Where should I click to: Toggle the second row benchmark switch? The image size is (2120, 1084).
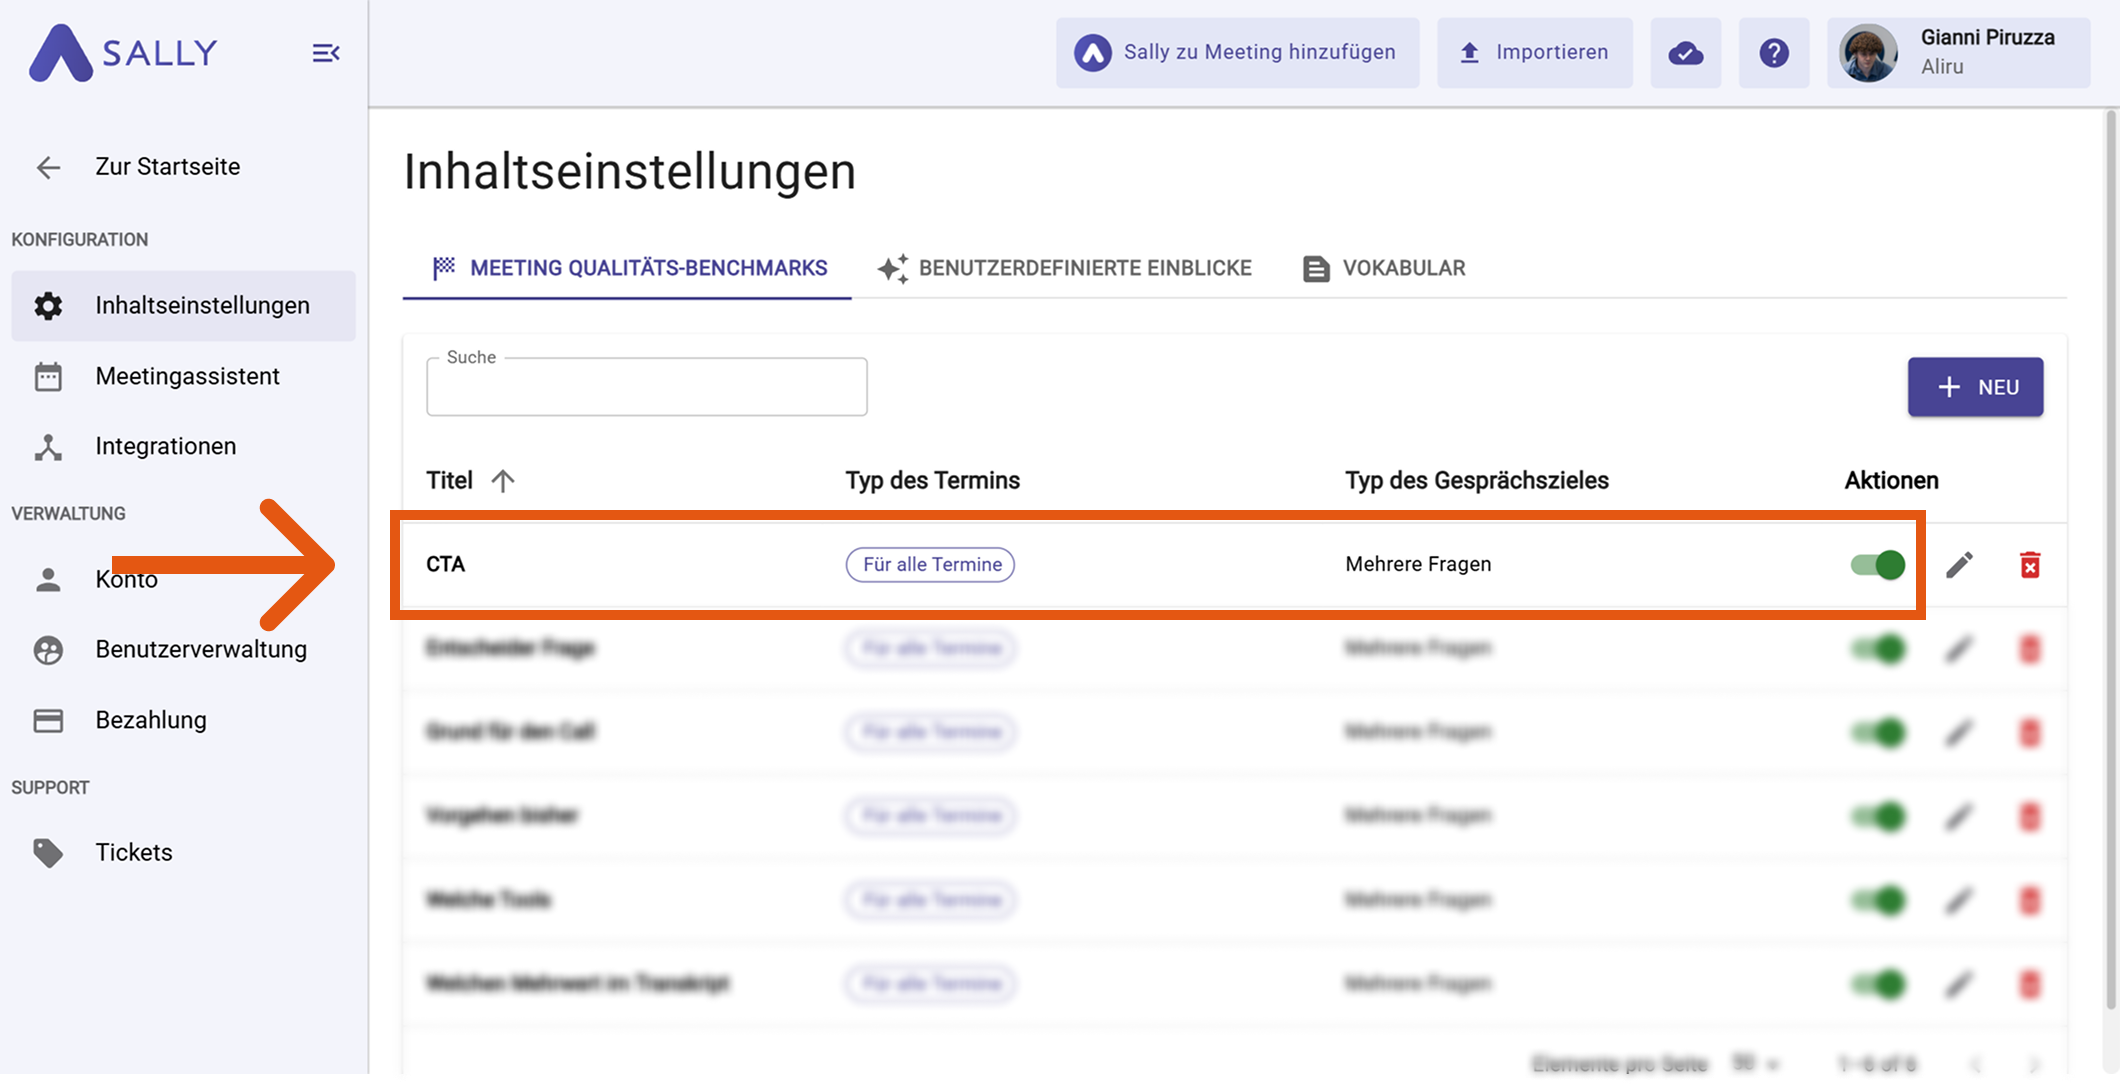pos(1877,649)
